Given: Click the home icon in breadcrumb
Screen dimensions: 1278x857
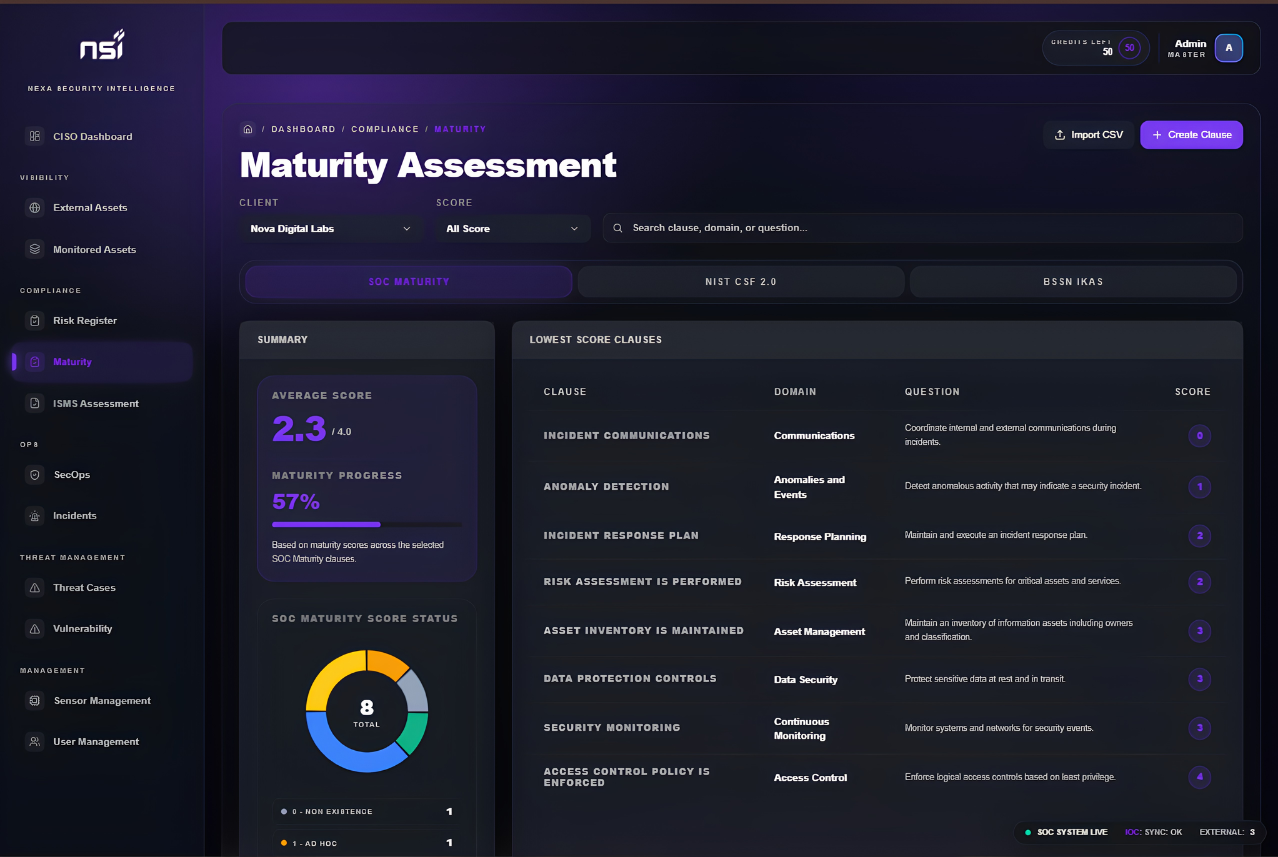Looking at the screenshot, I should (x=248, y=129).
